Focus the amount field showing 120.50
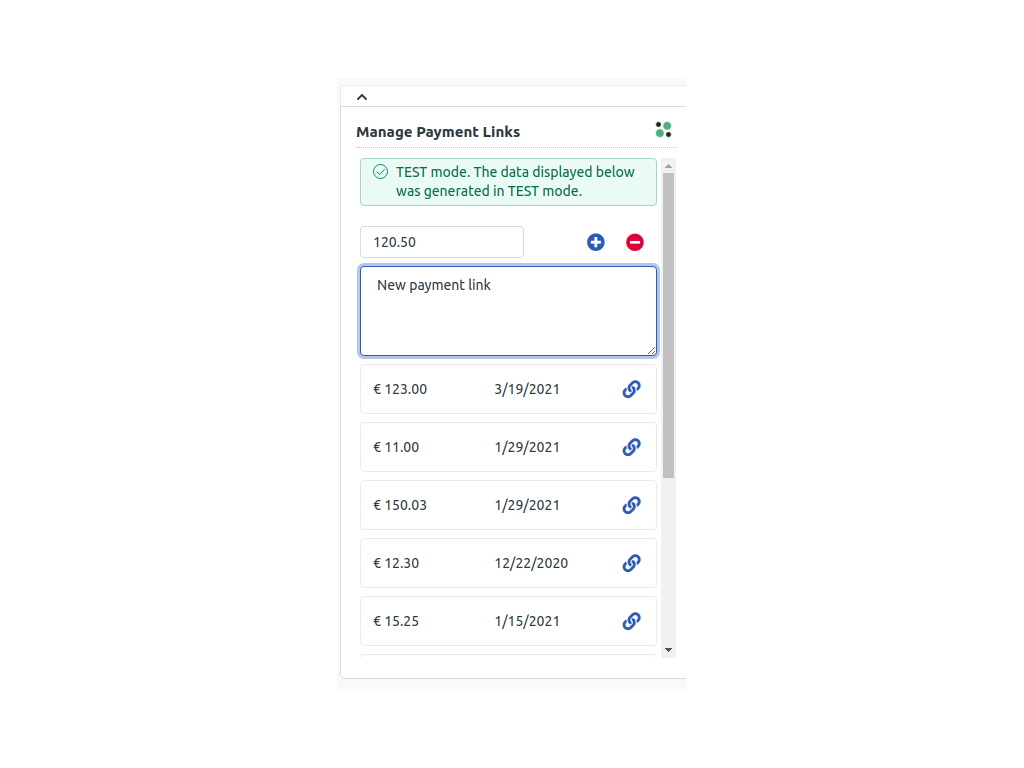The image size is (1024, 768). (441, 242)
